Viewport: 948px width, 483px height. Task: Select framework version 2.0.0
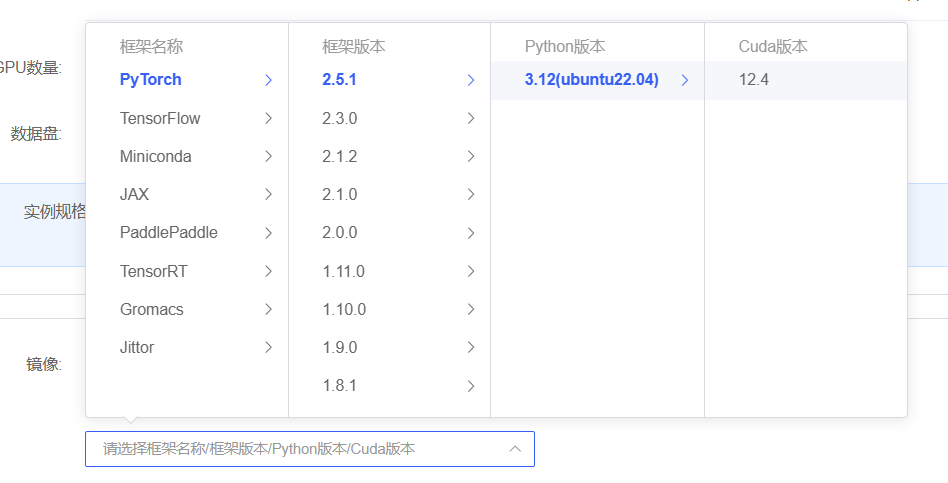point(389,233)
